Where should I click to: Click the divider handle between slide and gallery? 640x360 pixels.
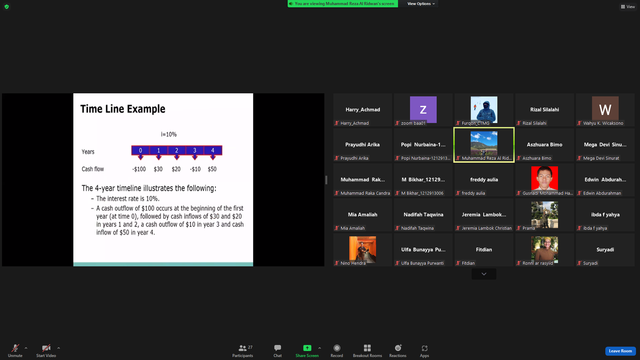(326, 180)
